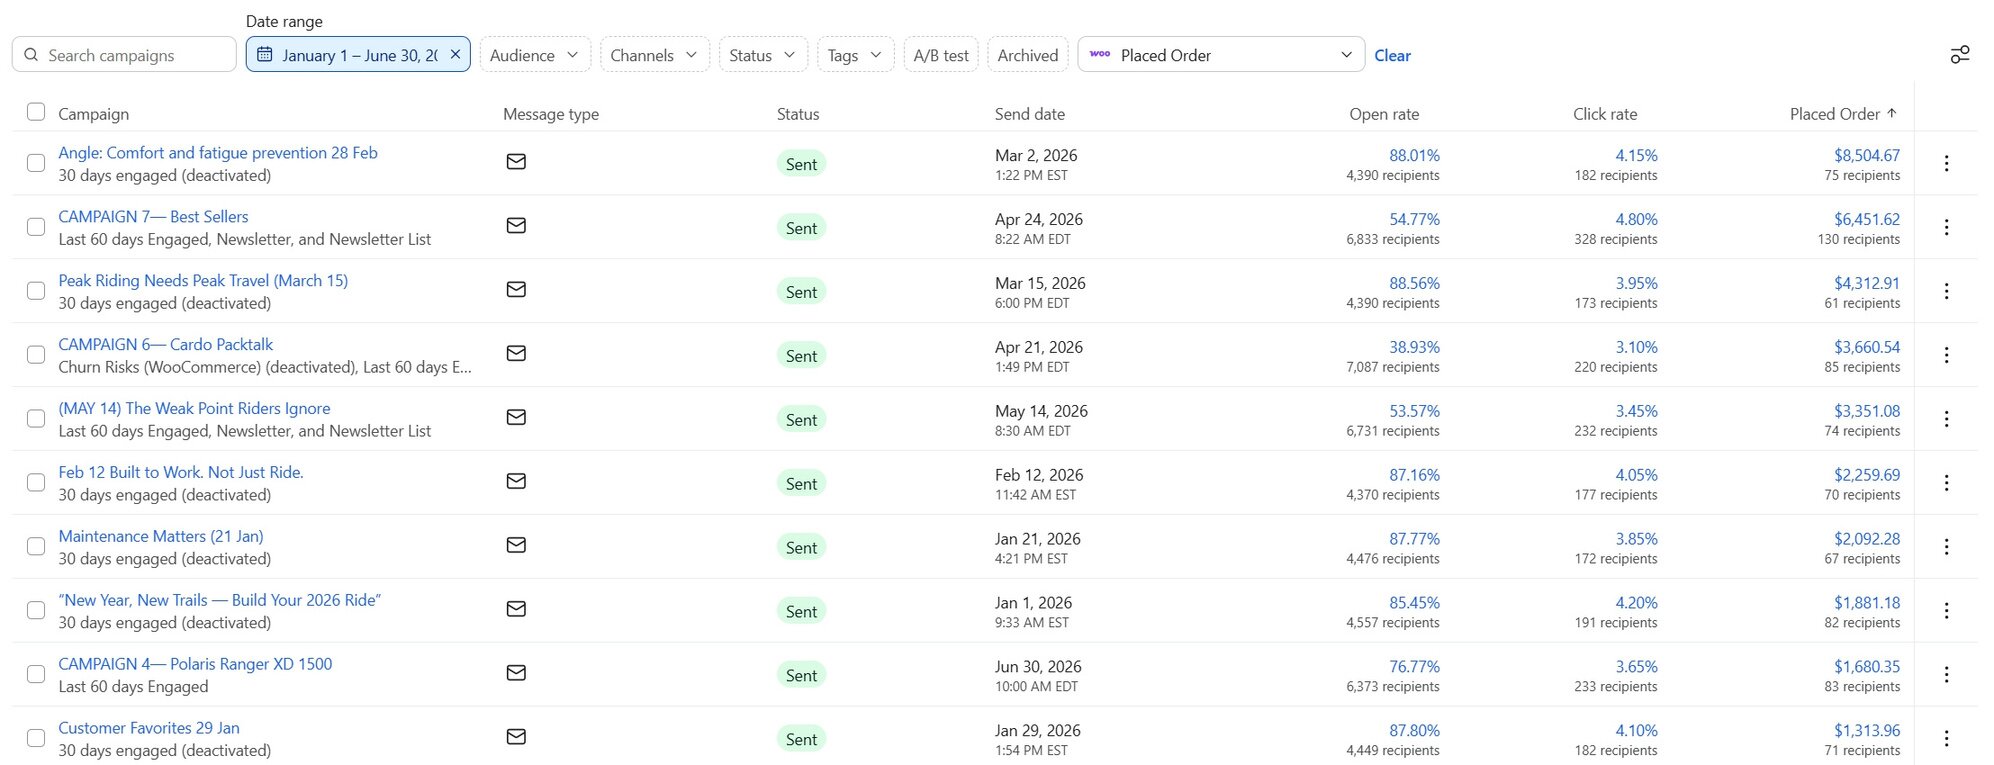Toggle the select-all campaigns checkbox

point(36,112)
